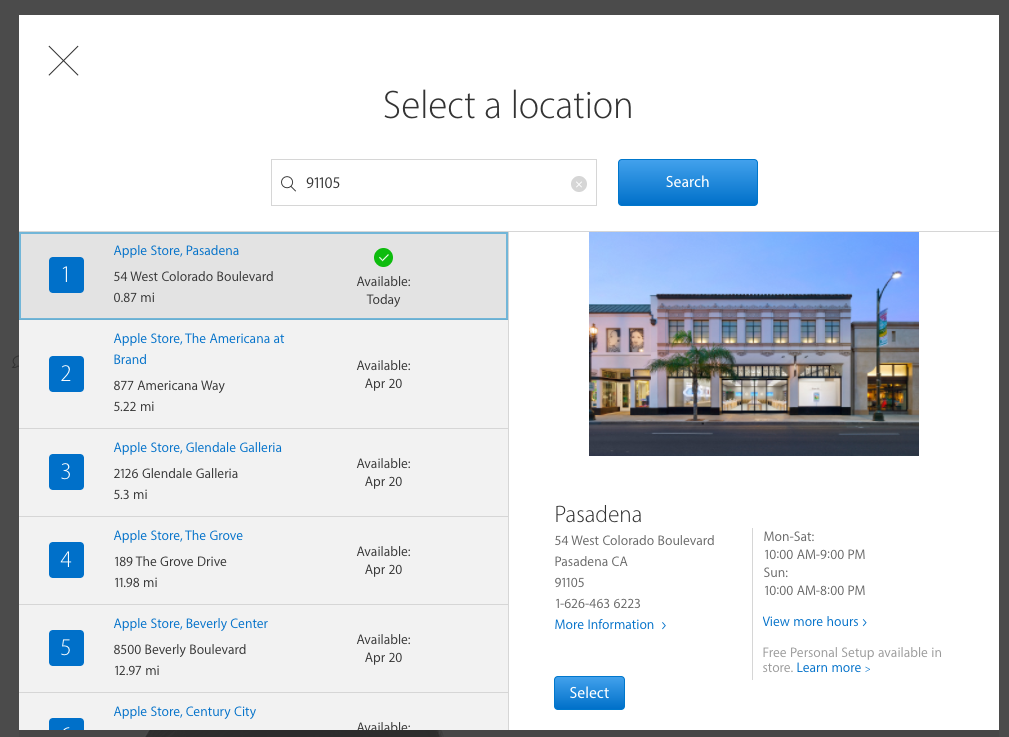1009x737 pixels.
Task: Open the Apple Store, Pasadena link
Action: (x=176, y=251)
